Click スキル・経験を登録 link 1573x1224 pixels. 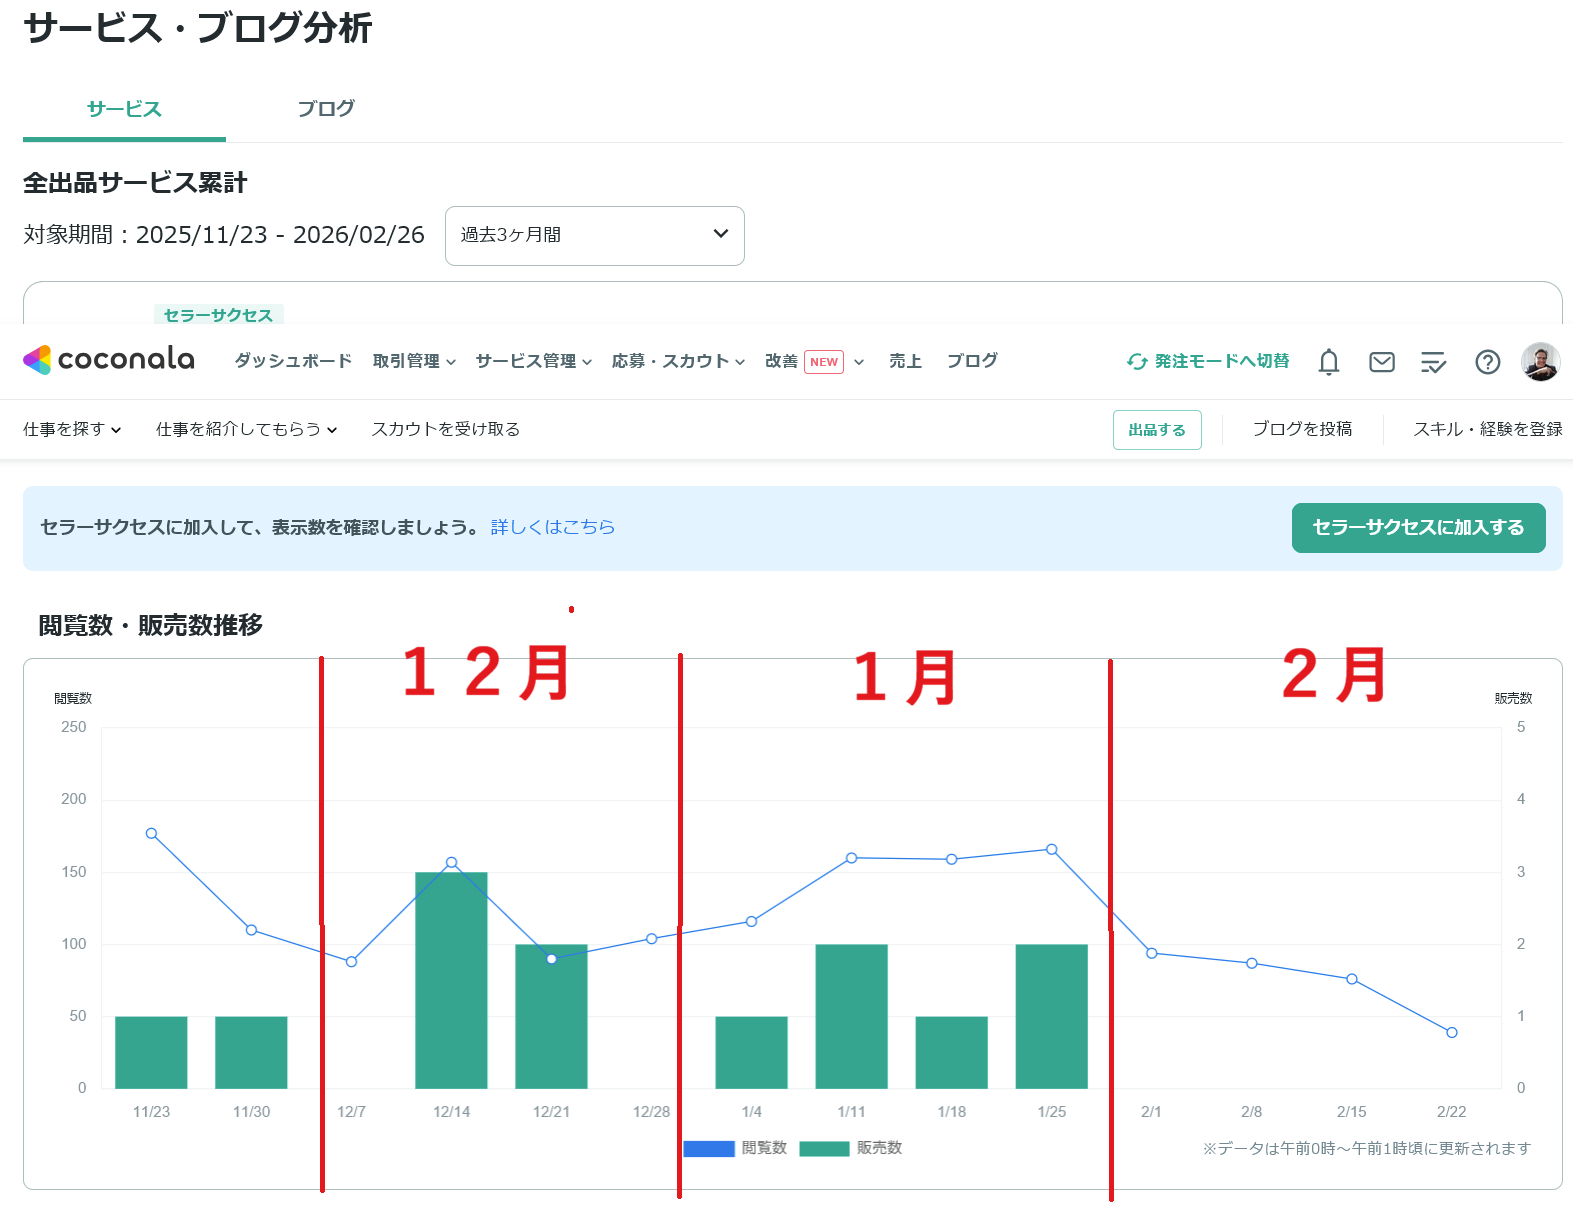(1488, 429)
